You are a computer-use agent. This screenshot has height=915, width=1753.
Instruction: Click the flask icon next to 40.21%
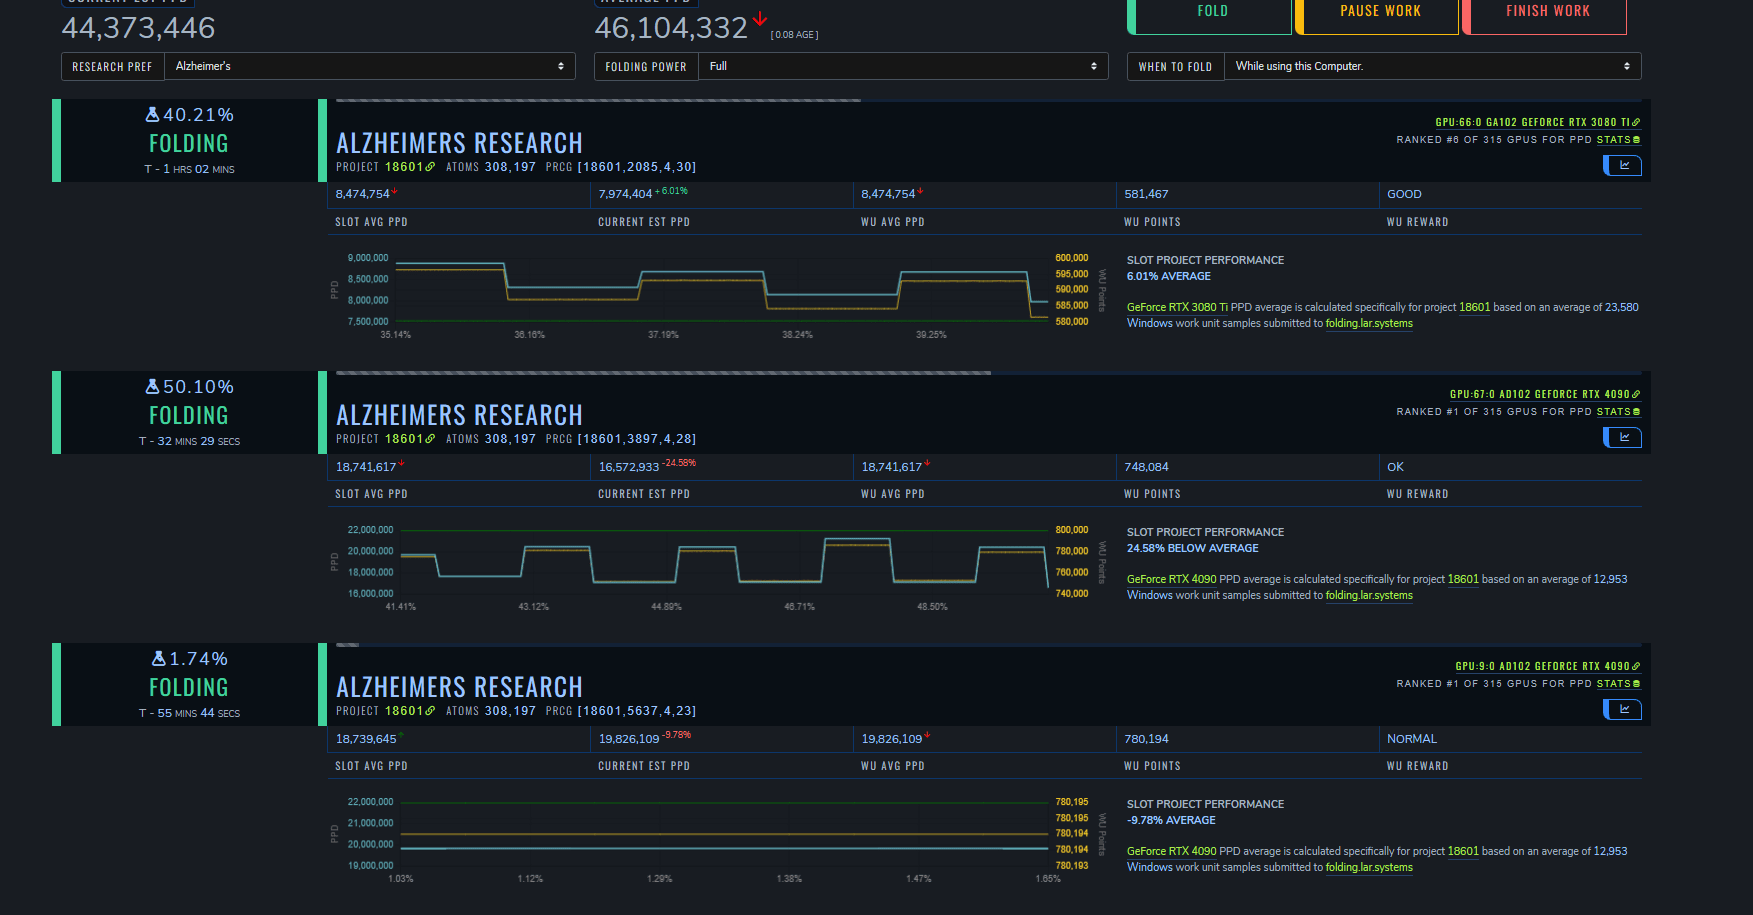pos(153,115)
